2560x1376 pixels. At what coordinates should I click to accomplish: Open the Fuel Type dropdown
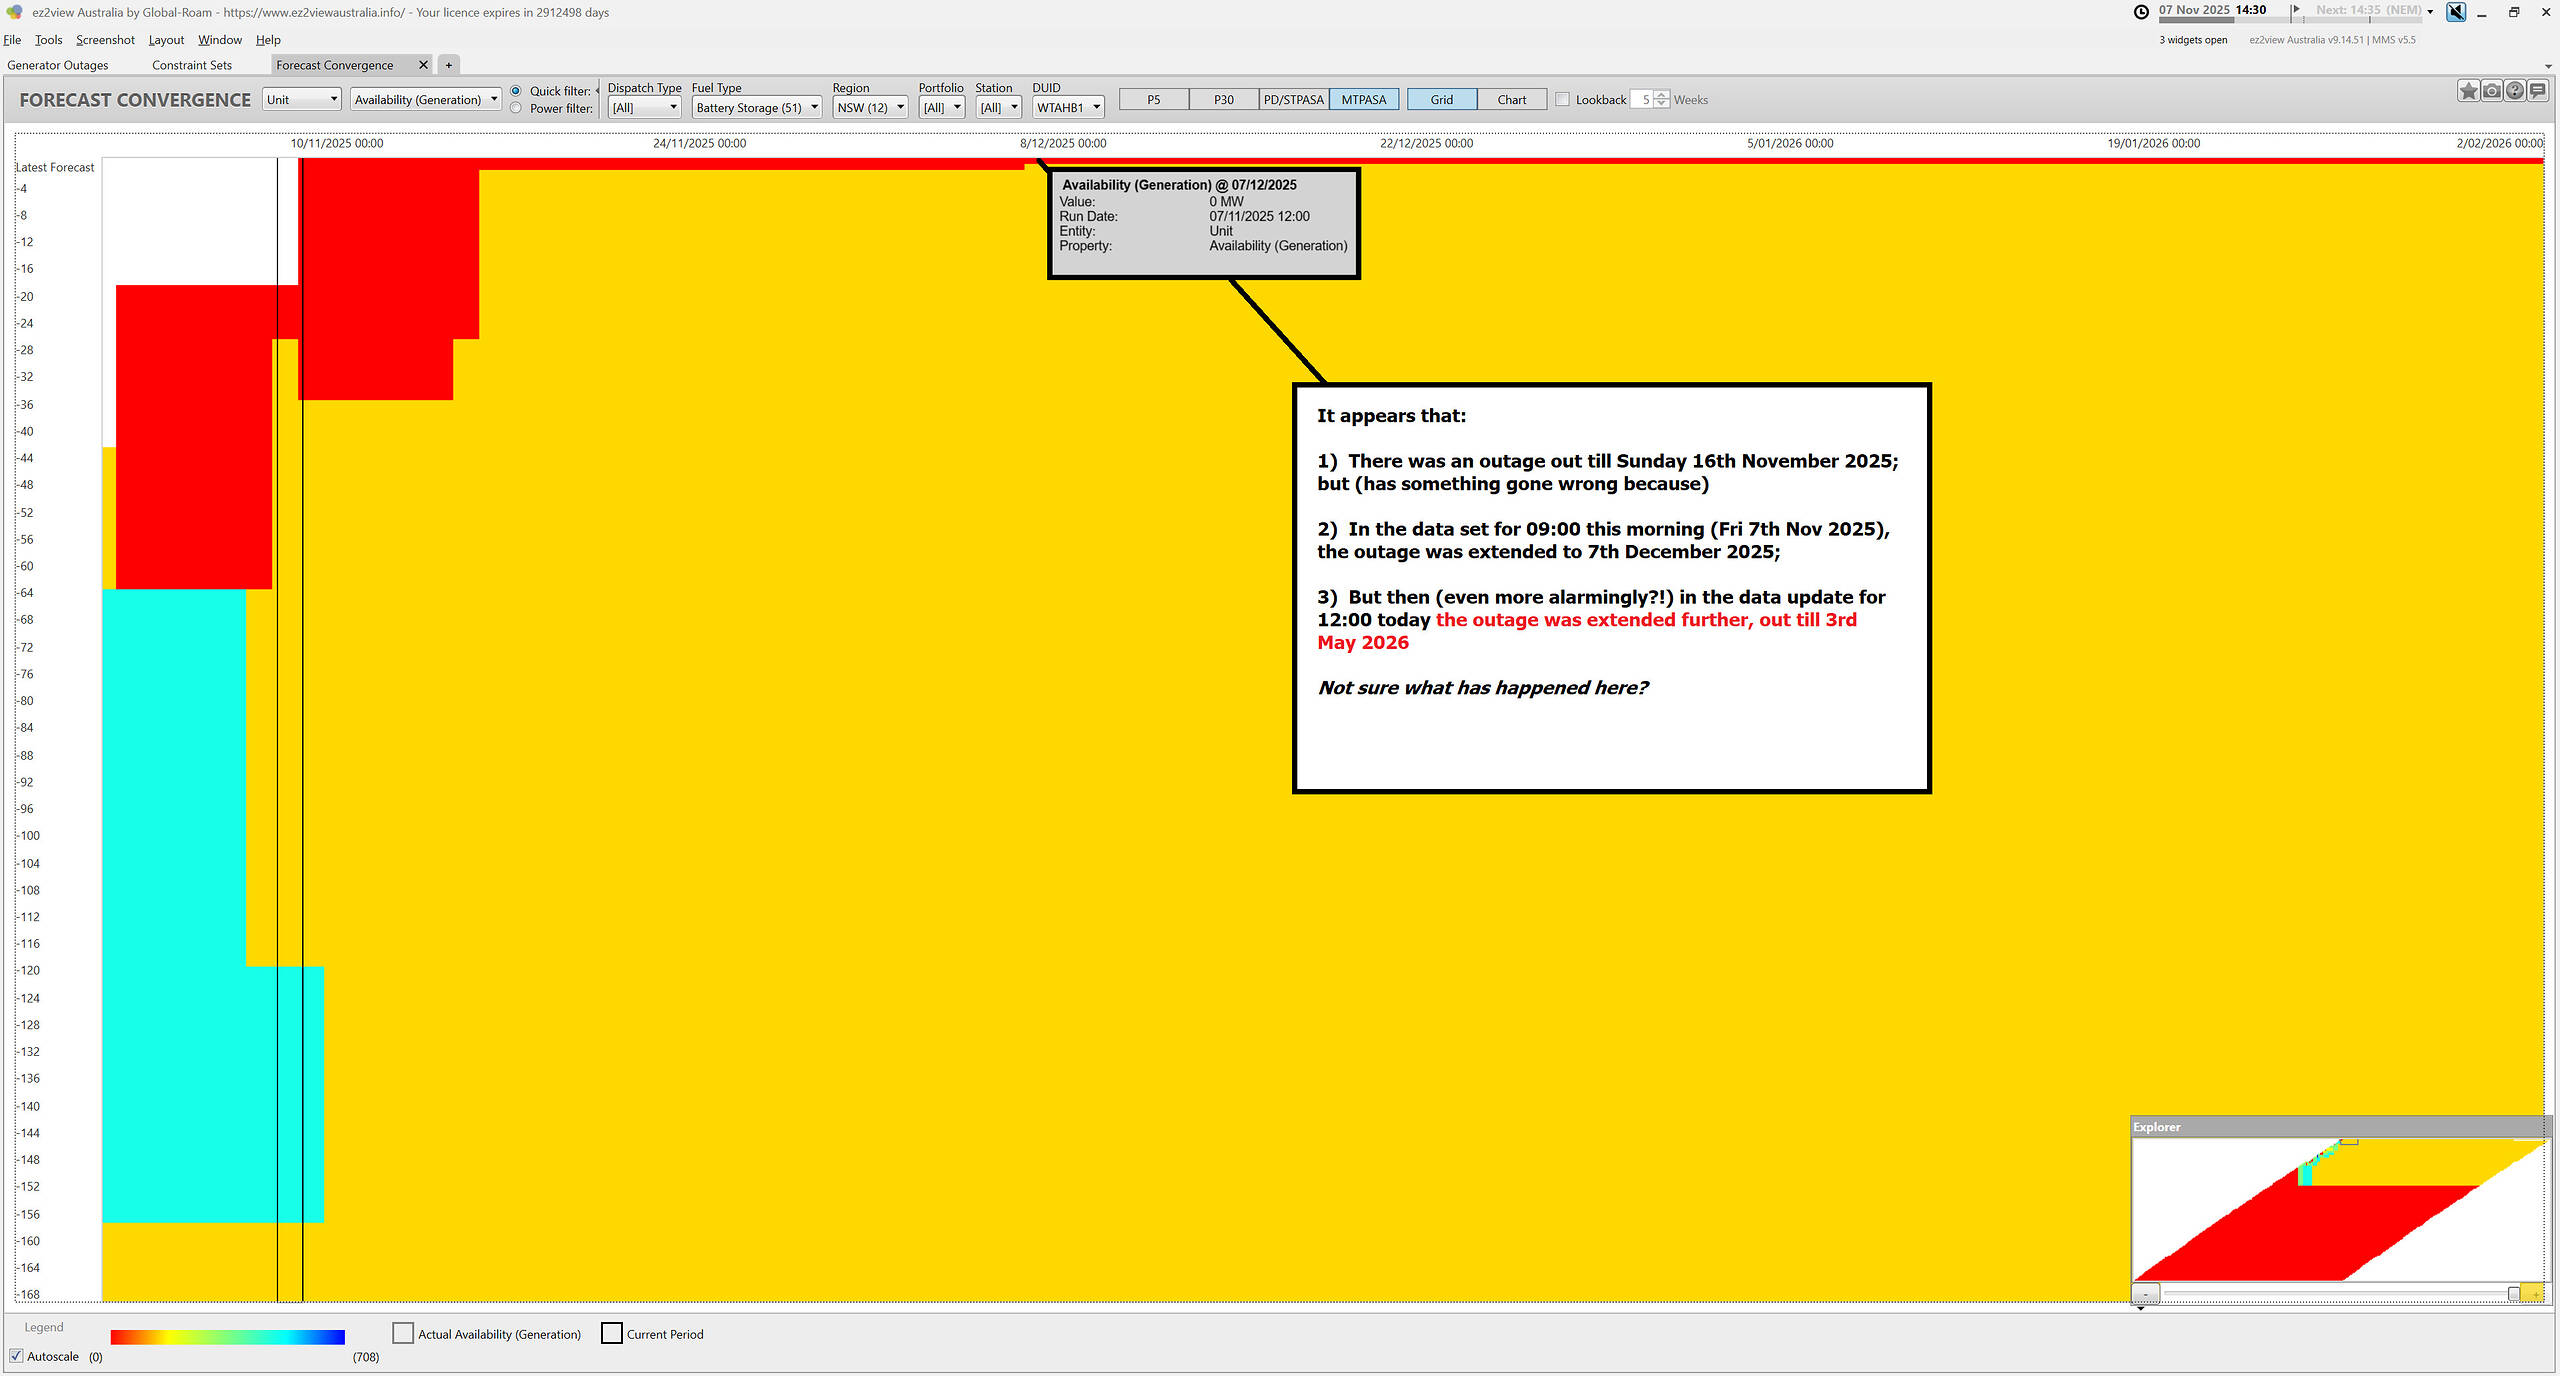coord(757,108)
